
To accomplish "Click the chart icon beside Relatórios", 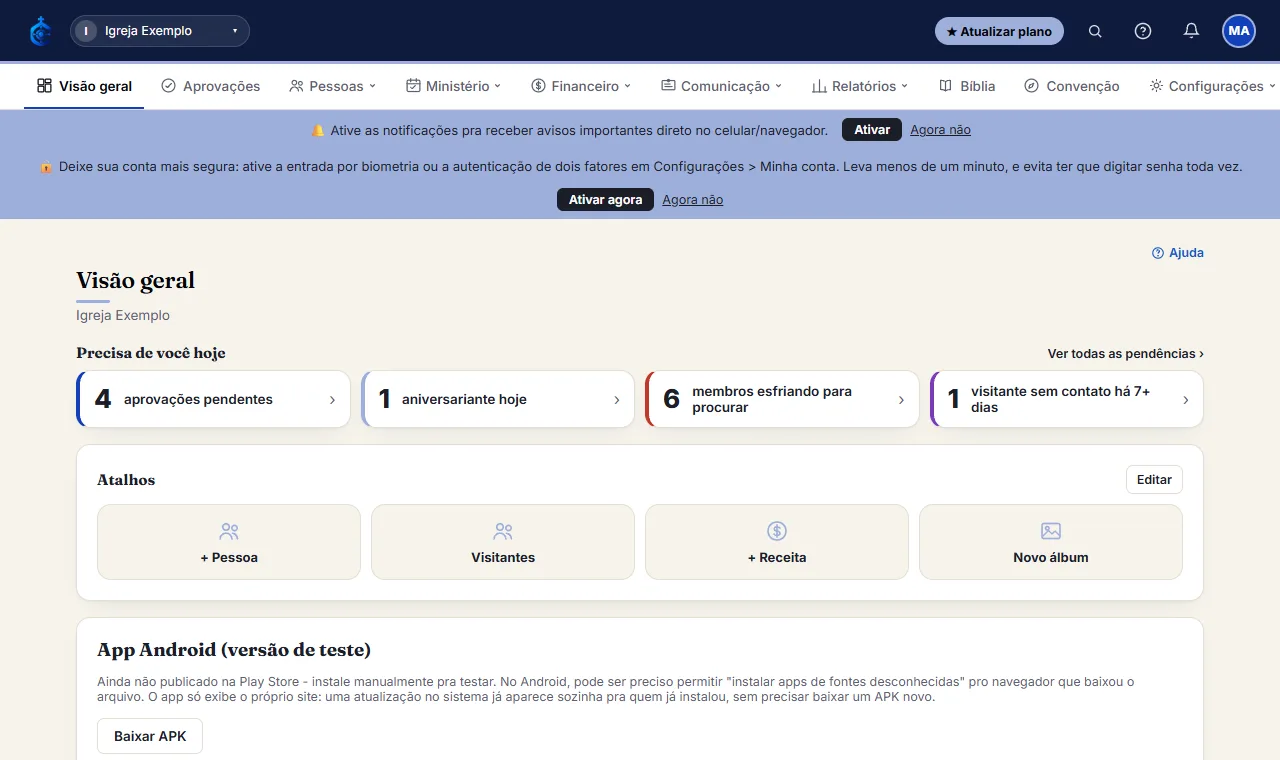I will pyautogui.click(x=819, y=86).
